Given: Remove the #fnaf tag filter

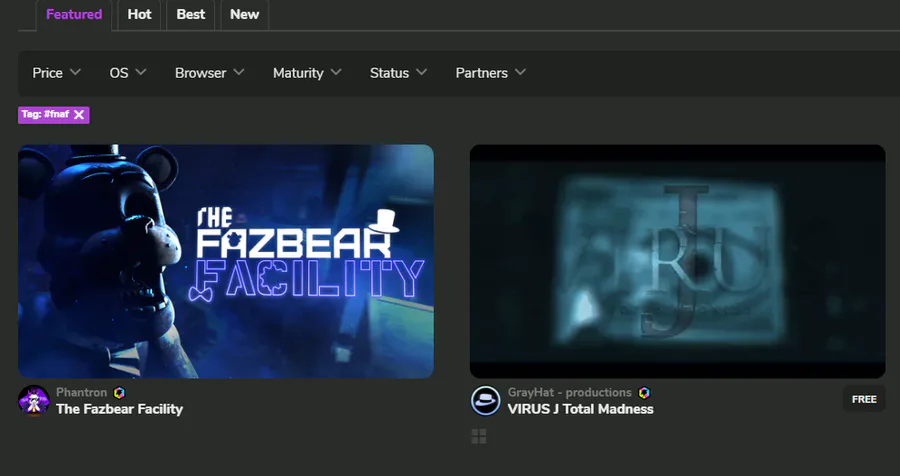Looking at the screenshot, I should click(79, 115).
